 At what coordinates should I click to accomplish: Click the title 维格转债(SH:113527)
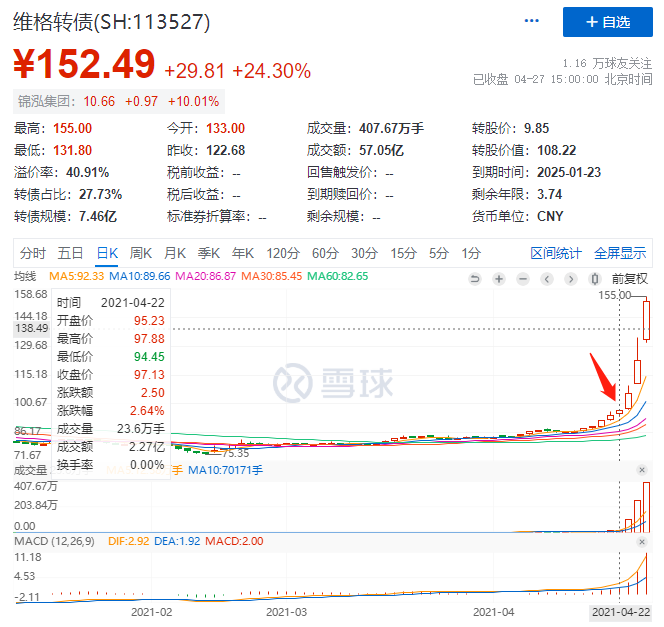111,22
